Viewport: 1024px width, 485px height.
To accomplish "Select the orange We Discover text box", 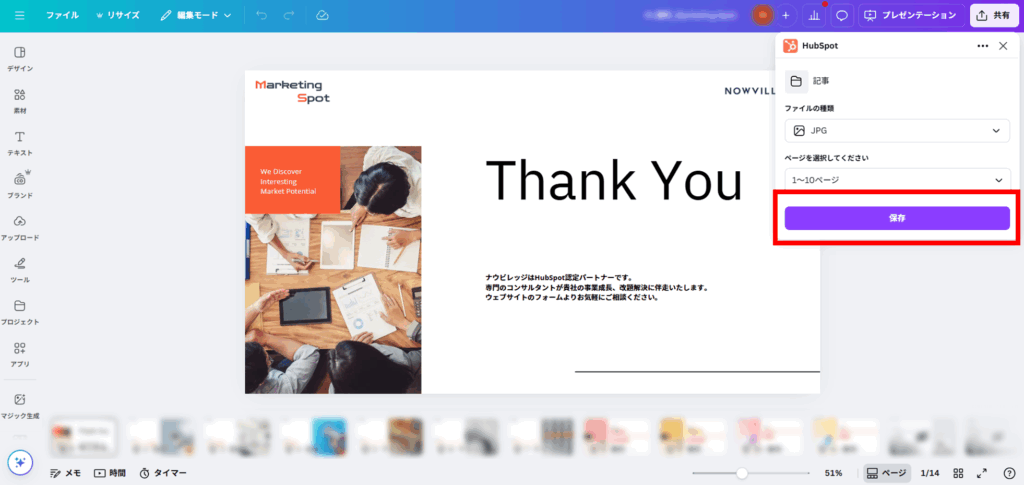I will (x=293, y=180).
